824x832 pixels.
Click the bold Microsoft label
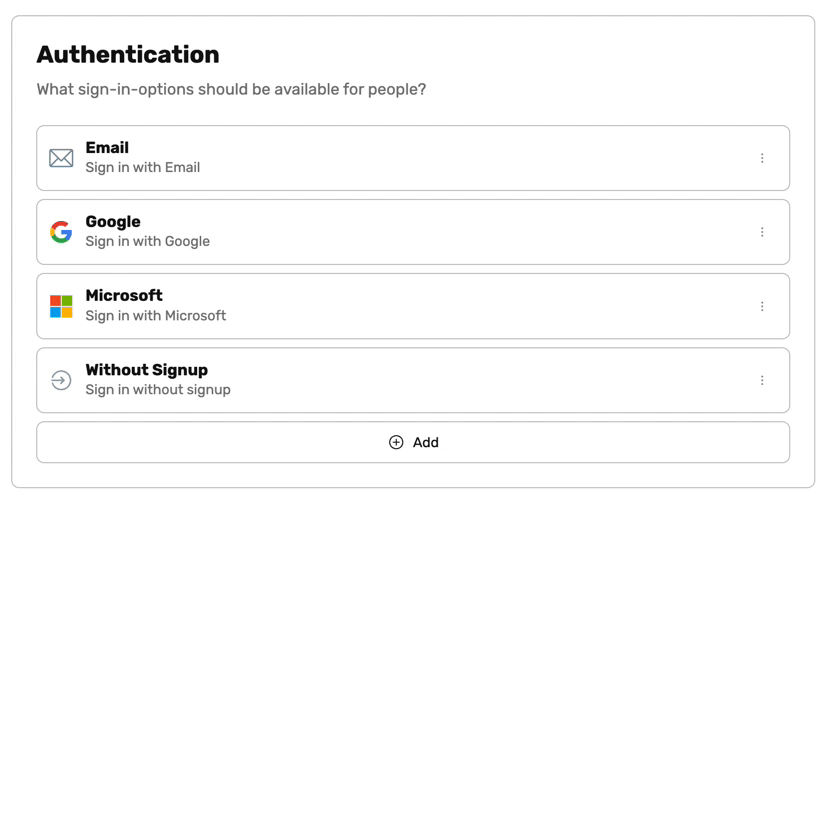tap(124, 296)
